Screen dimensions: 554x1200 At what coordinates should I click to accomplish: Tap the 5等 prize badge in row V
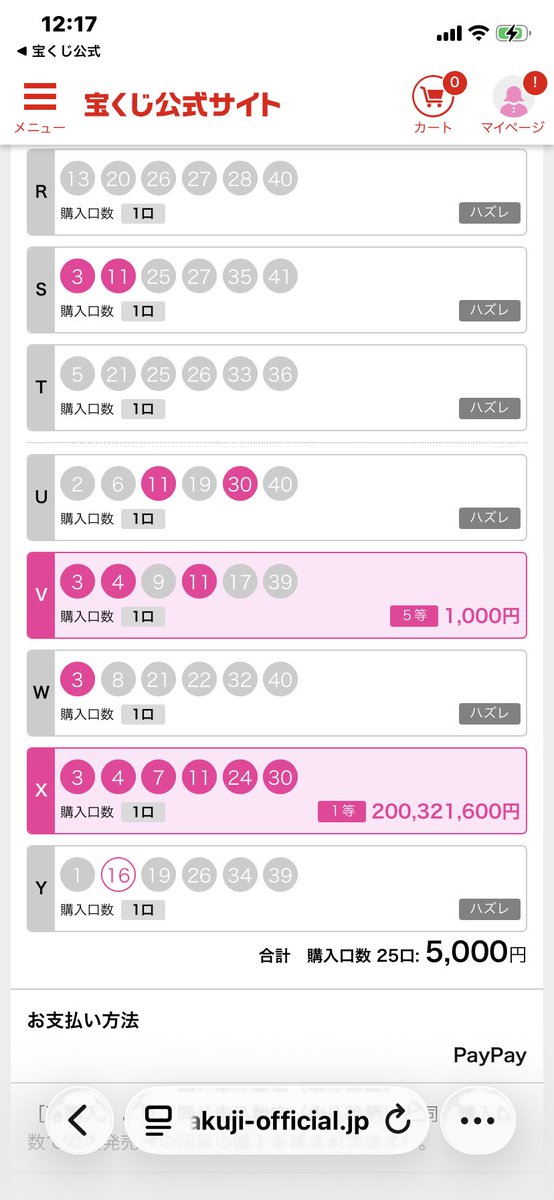click(x=414, y=616)
